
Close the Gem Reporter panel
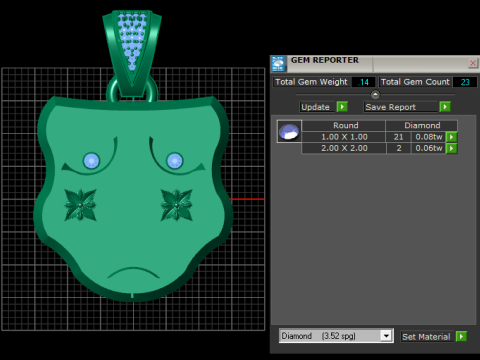click(473, 63)
